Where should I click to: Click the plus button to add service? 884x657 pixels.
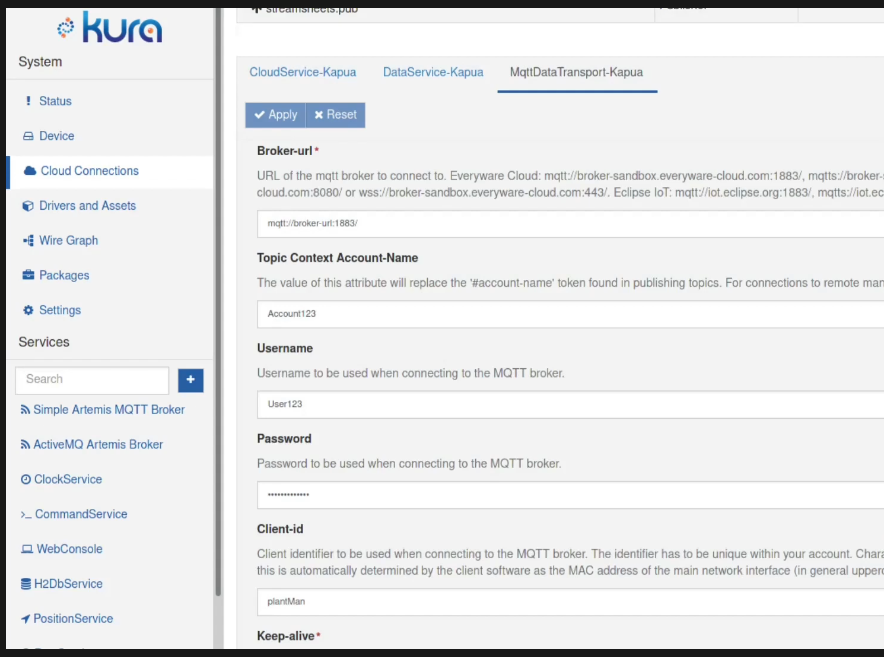pos(191,380)
